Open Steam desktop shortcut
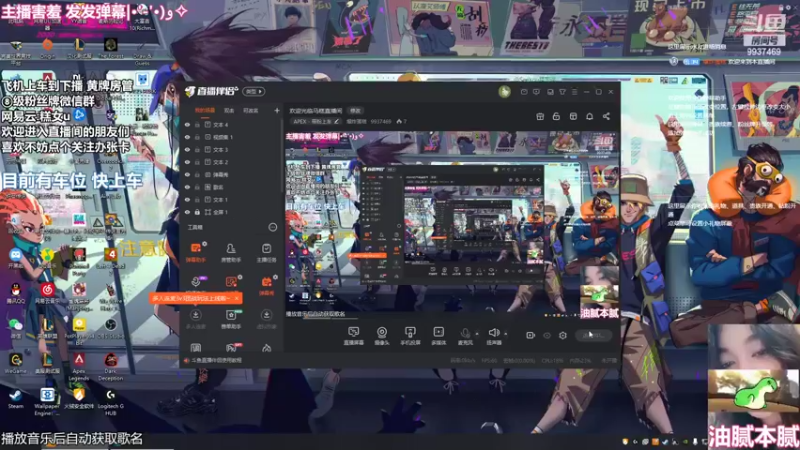This screenshot has height=450, width=800. point(15,399)
